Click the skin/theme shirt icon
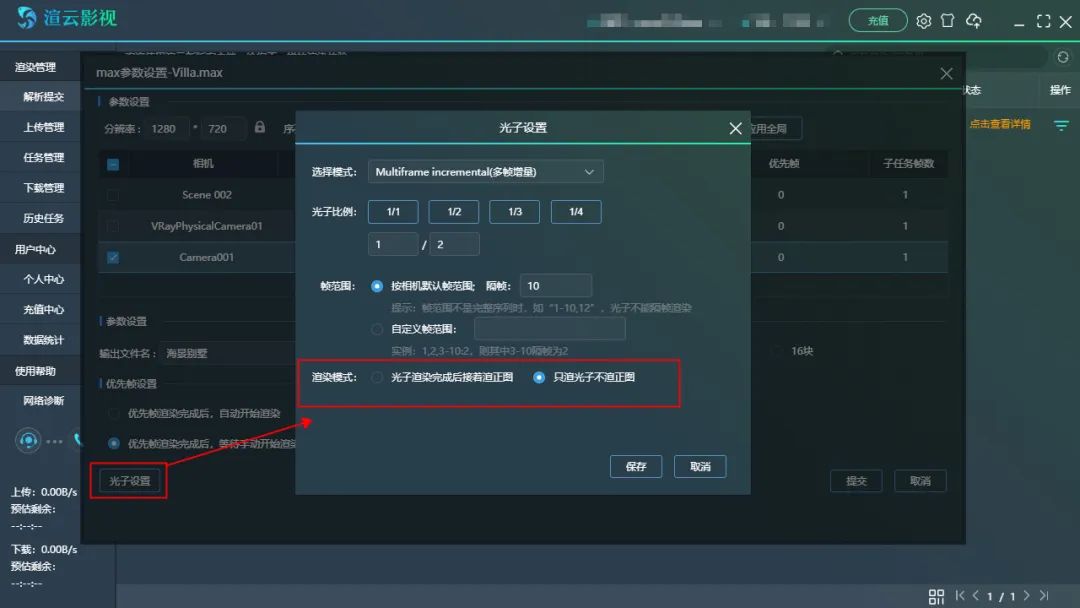 point(948,21)
